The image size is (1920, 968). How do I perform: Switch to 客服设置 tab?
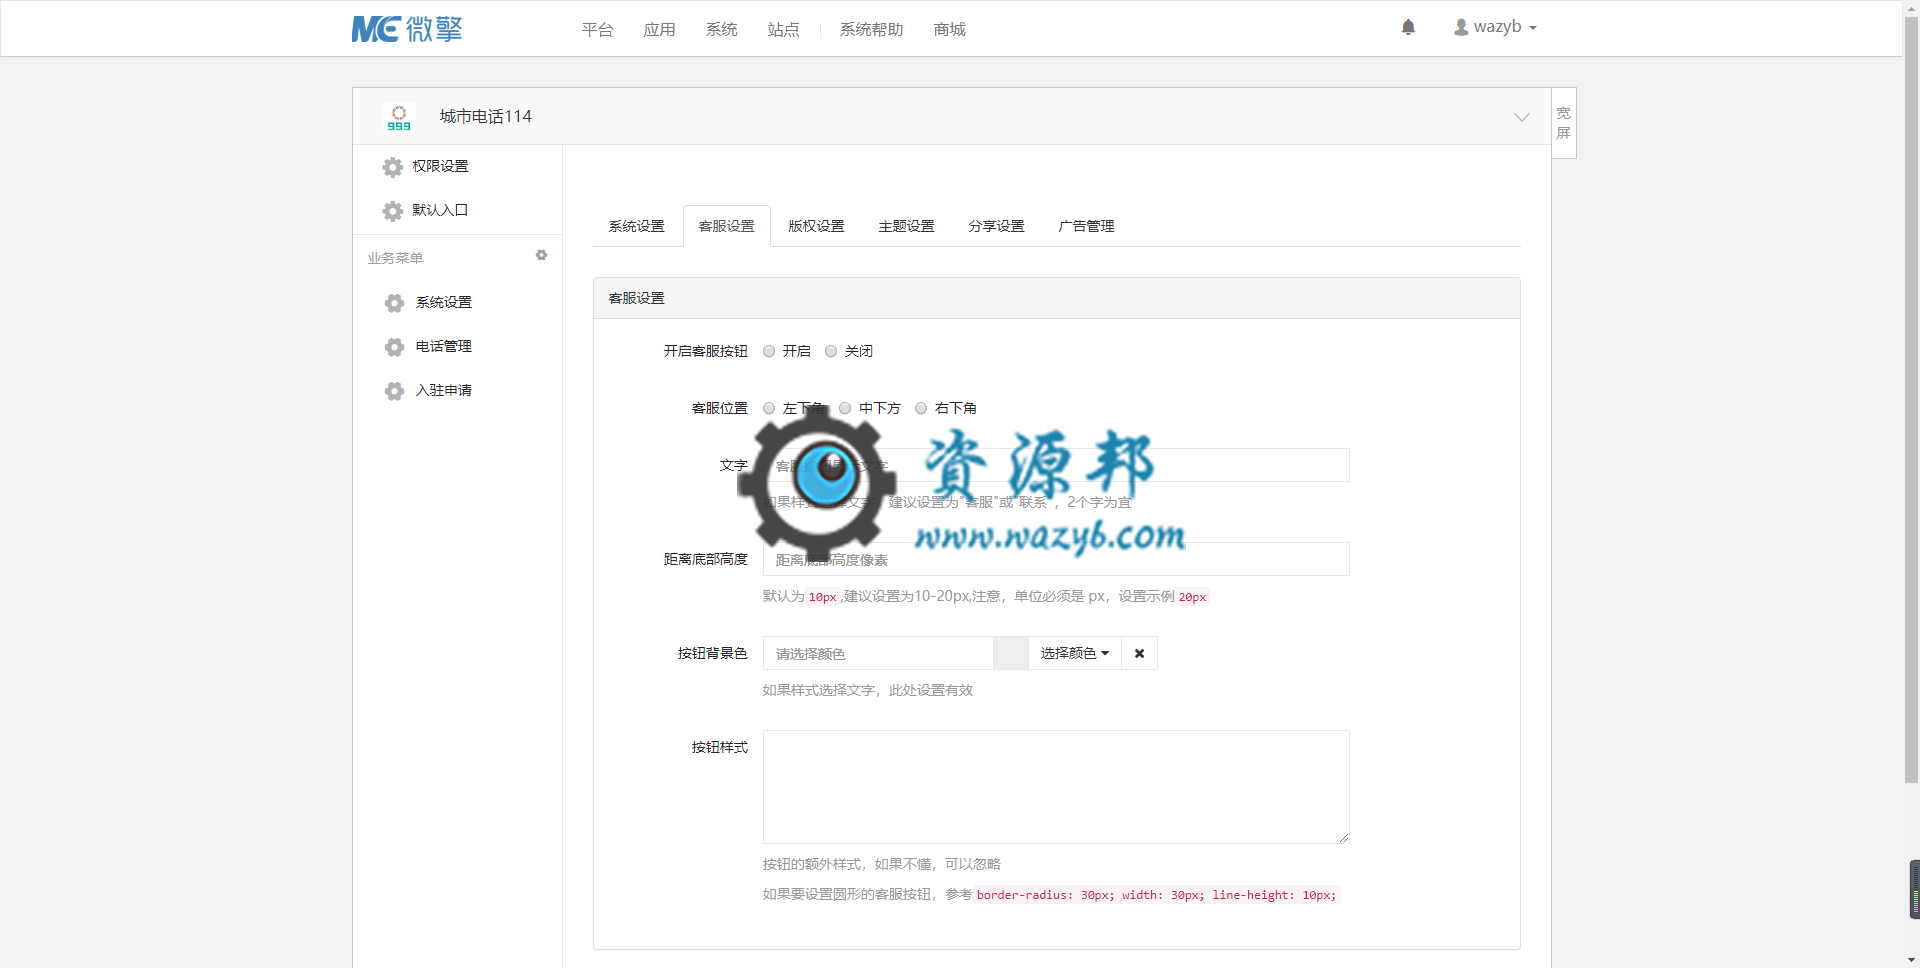coord(727,226)
